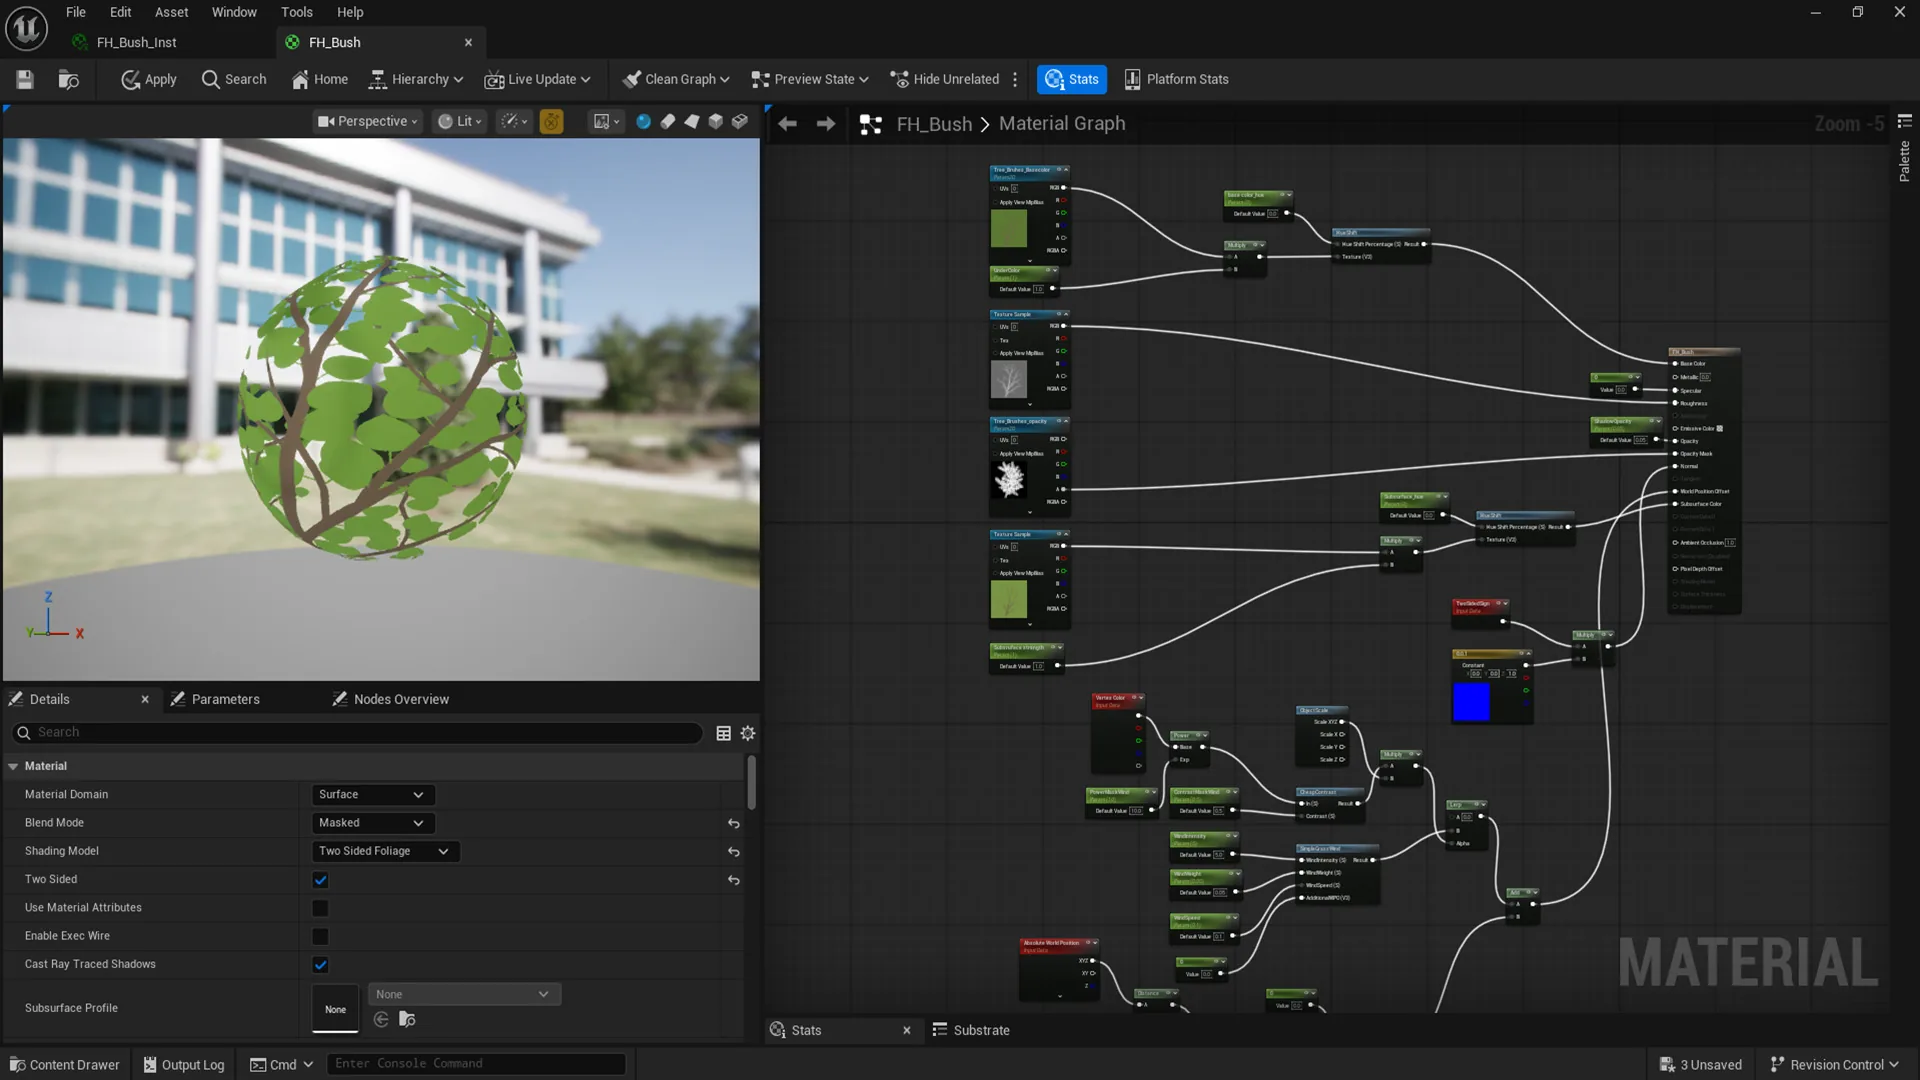Screen dimensions: 1920x1080
Task: Click the Save asset floppy icon
Action: pos(25,80)
